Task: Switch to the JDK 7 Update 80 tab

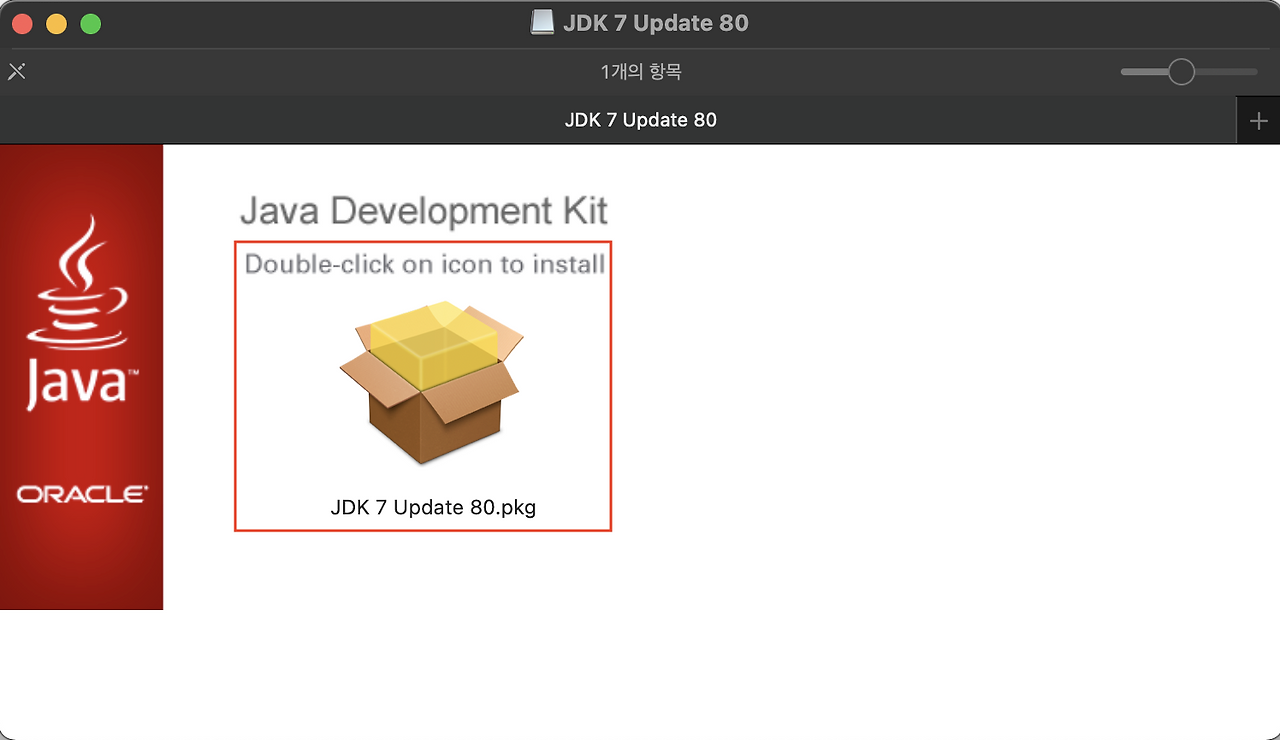Action: coord(640,120)
